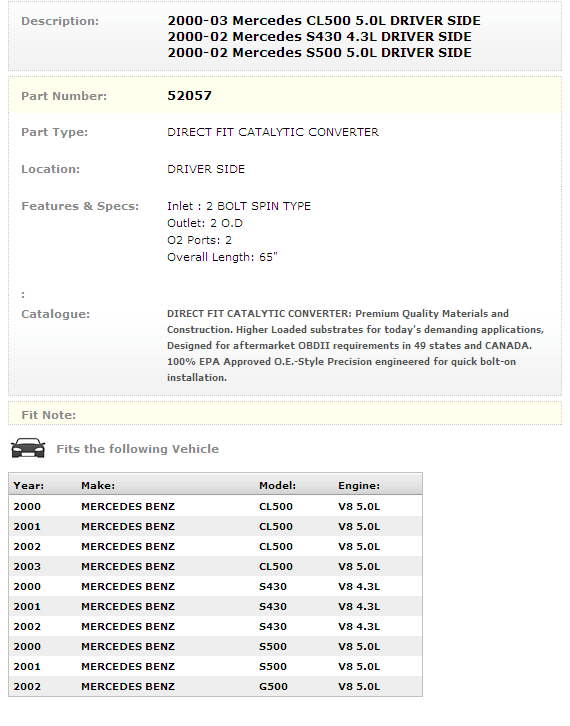Click the Fits the following Vehicle heading
This screenshot has width=570, height=726.
(138, 449)
